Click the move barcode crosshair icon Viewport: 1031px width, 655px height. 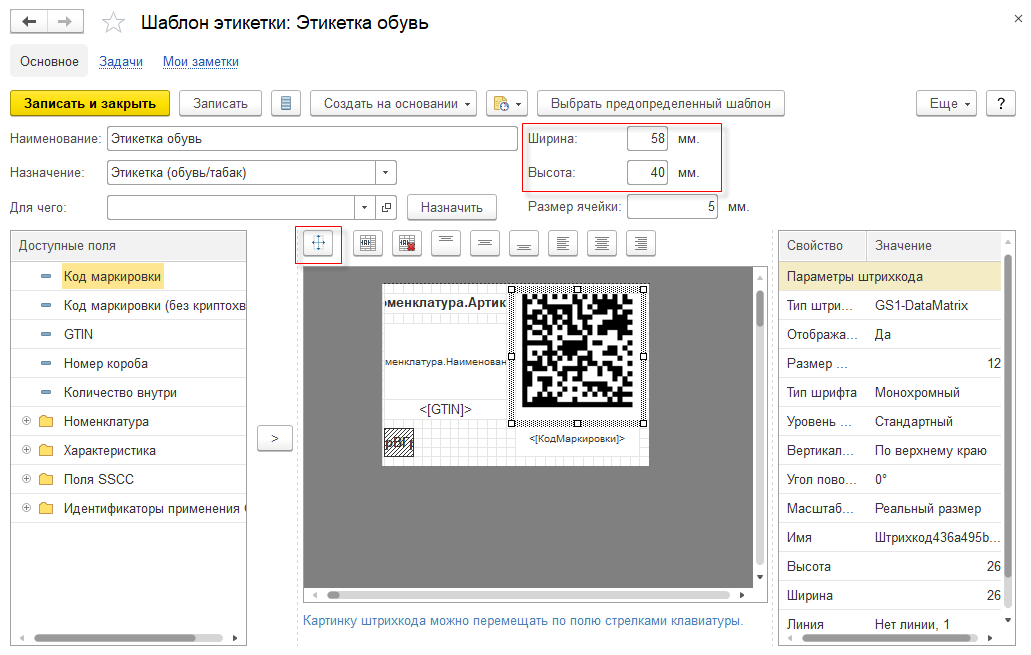click(318, 243)
